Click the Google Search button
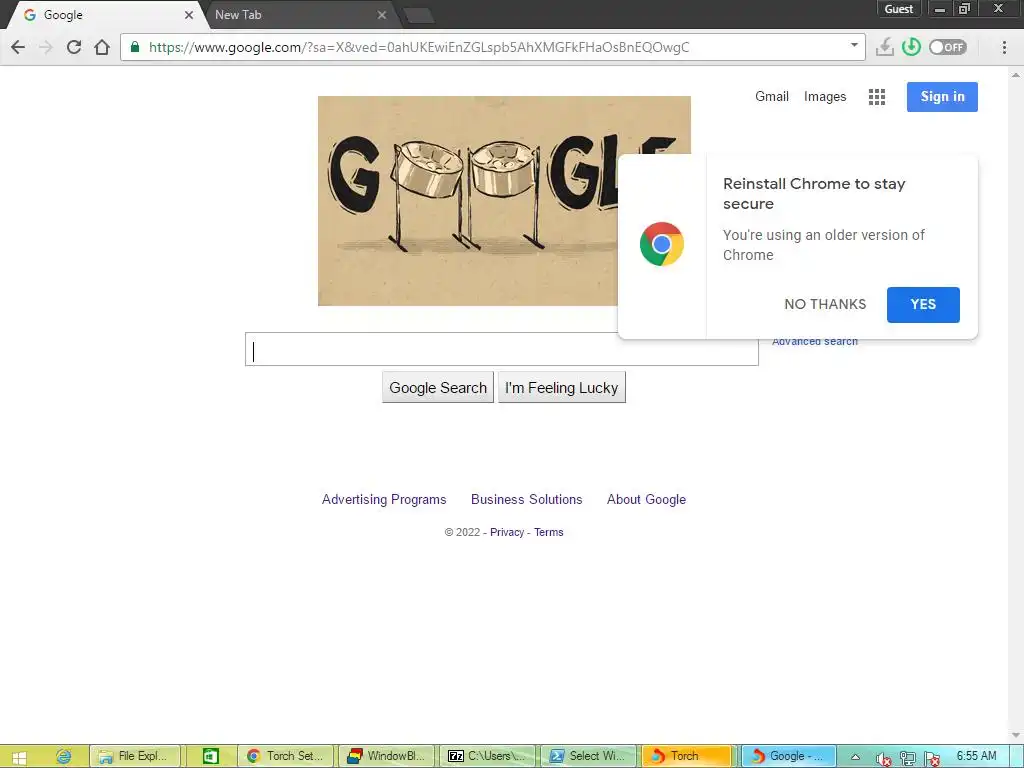This screenshot has height=768, width=1024. pos(438,387)
